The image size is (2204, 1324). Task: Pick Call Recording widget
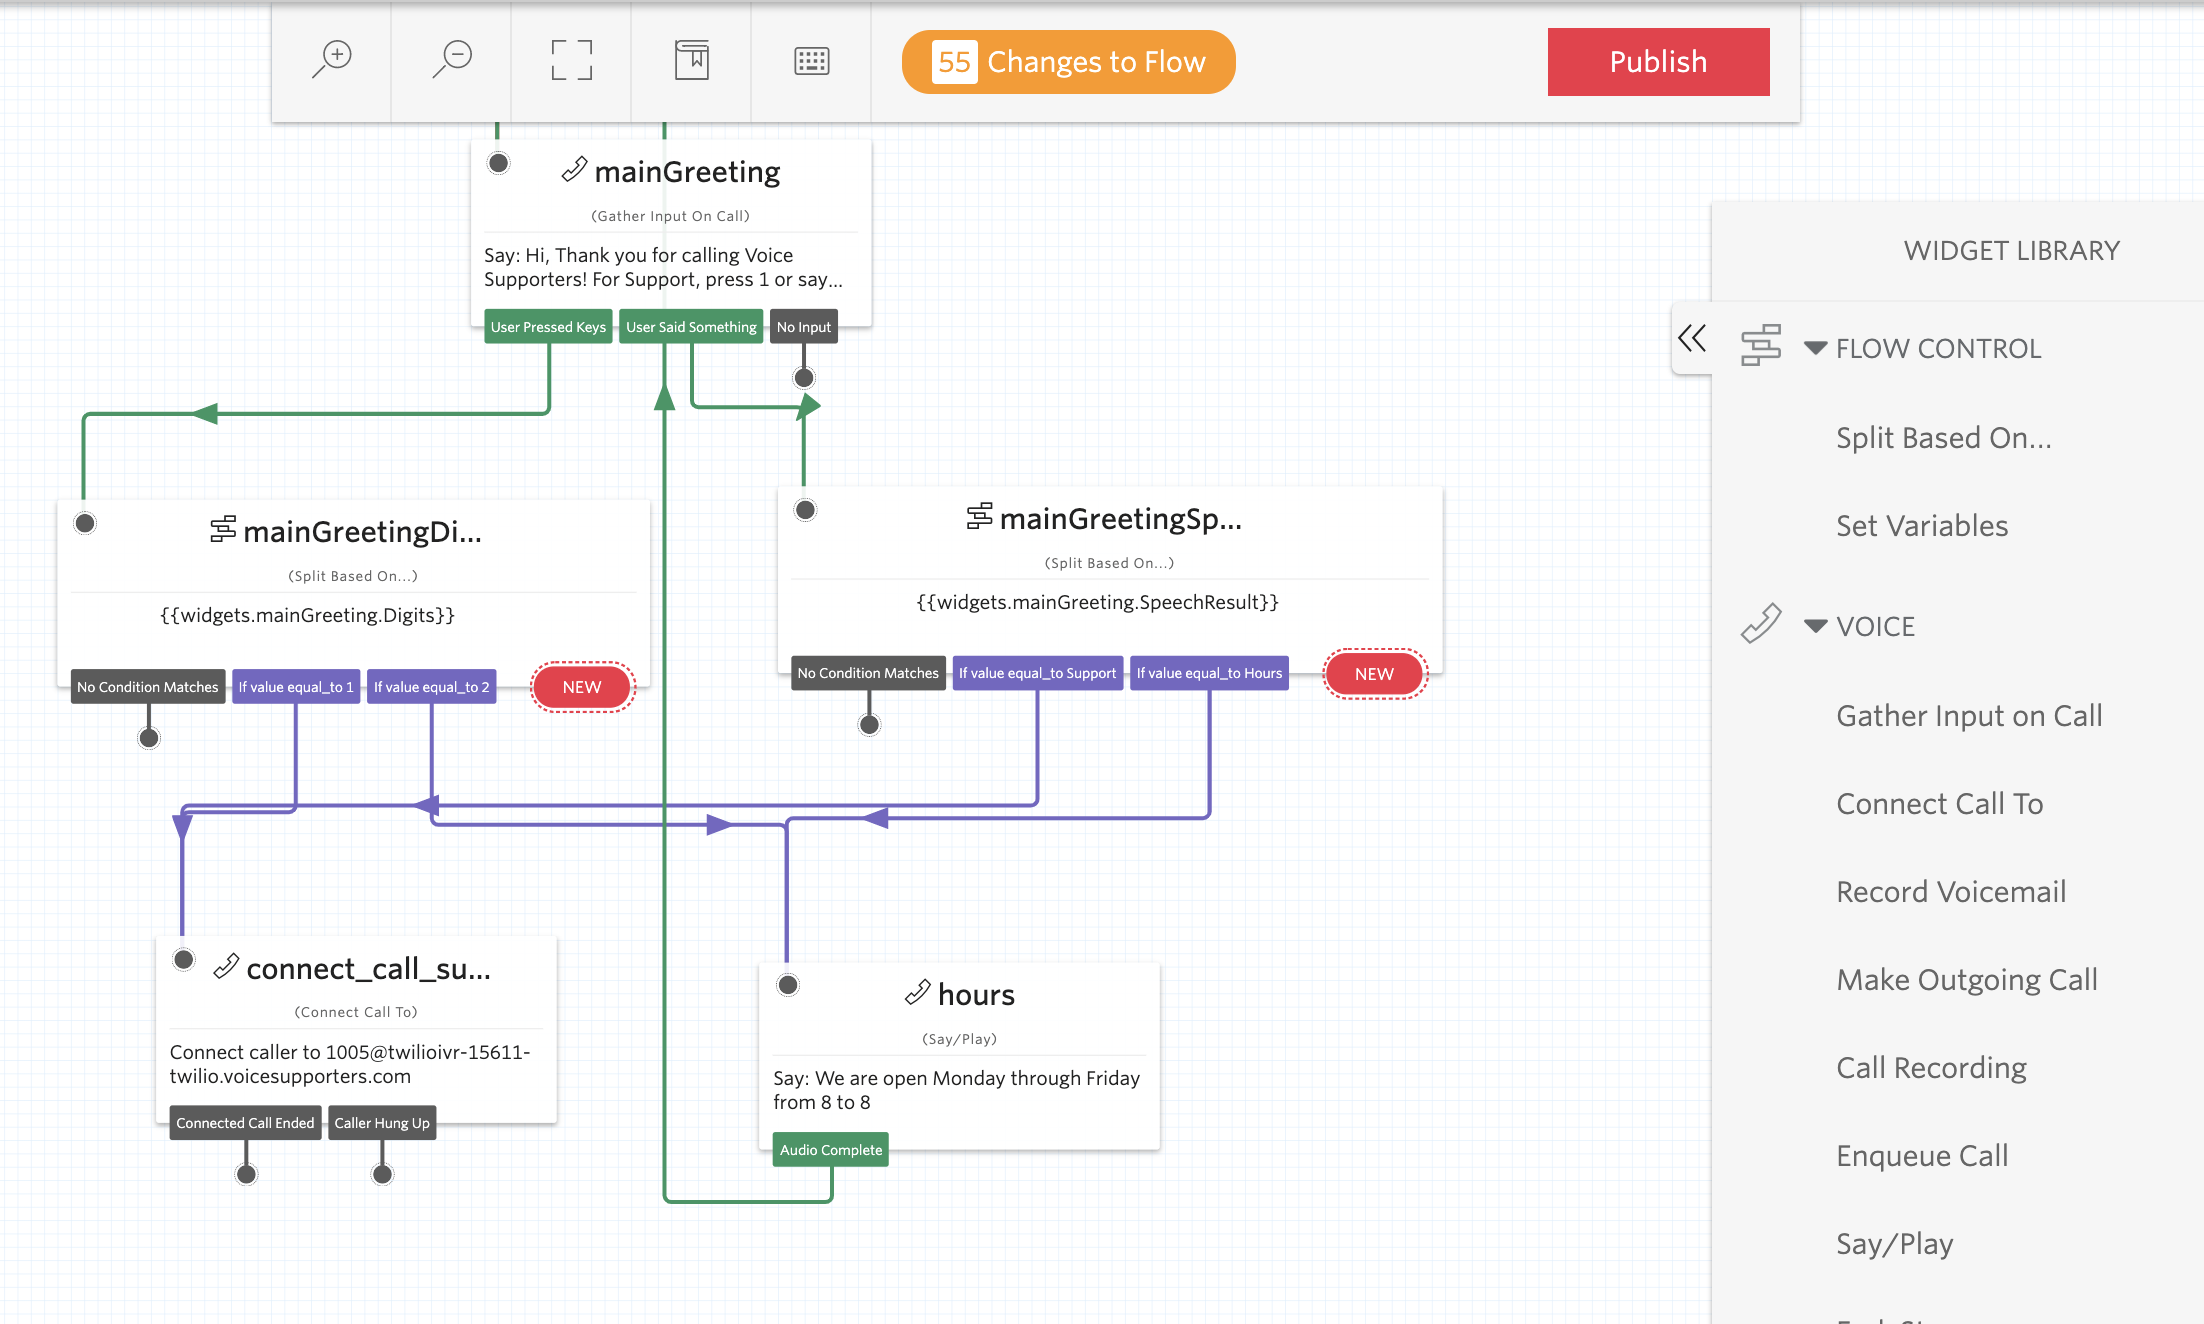(x=1932, y=1068)
